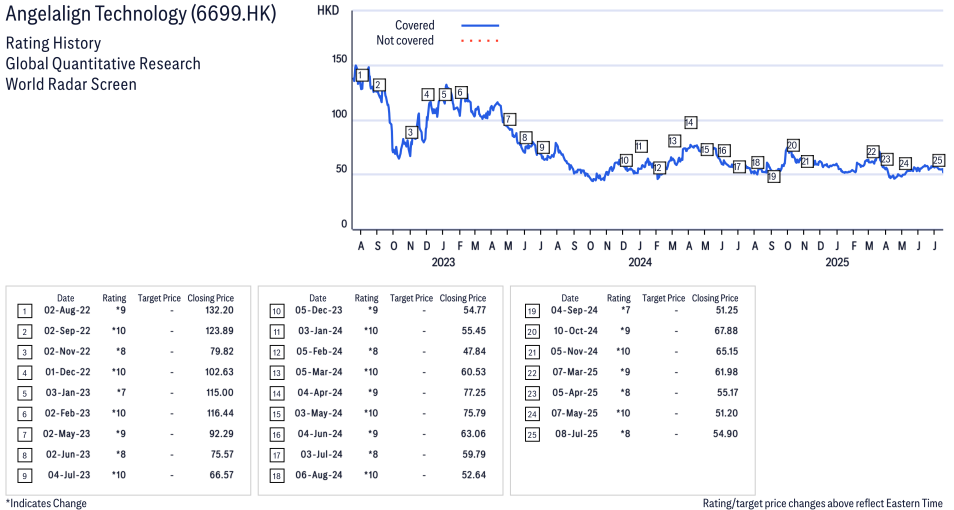Select the closing price 132.20
The width and height of the screenshot is (954, 510).
click(219, 310)
